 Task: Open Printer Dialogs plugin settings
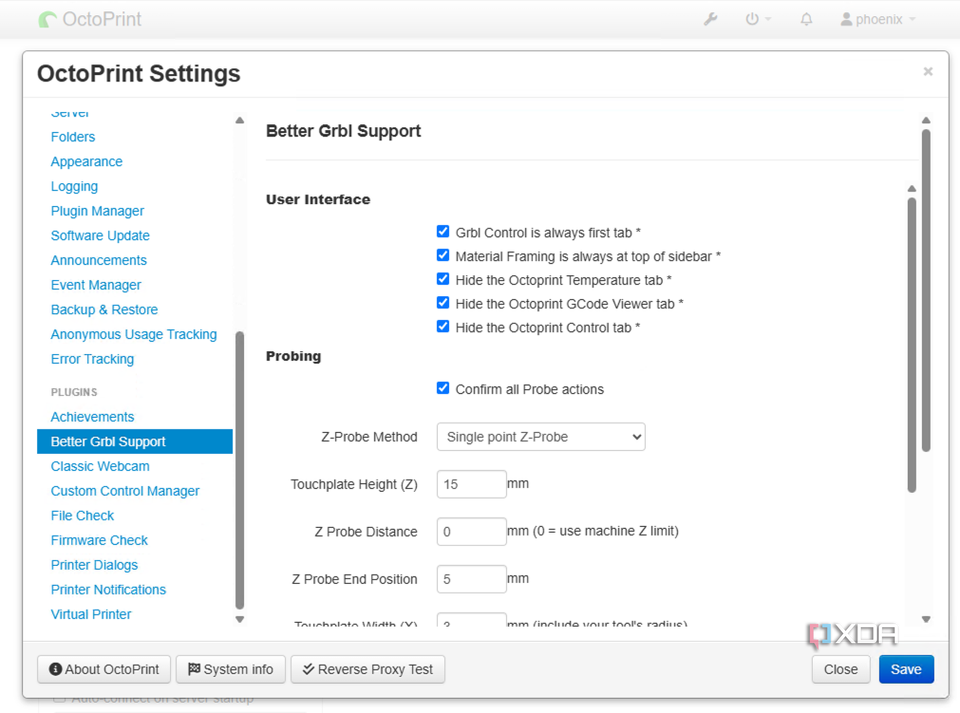coord(94,565)
